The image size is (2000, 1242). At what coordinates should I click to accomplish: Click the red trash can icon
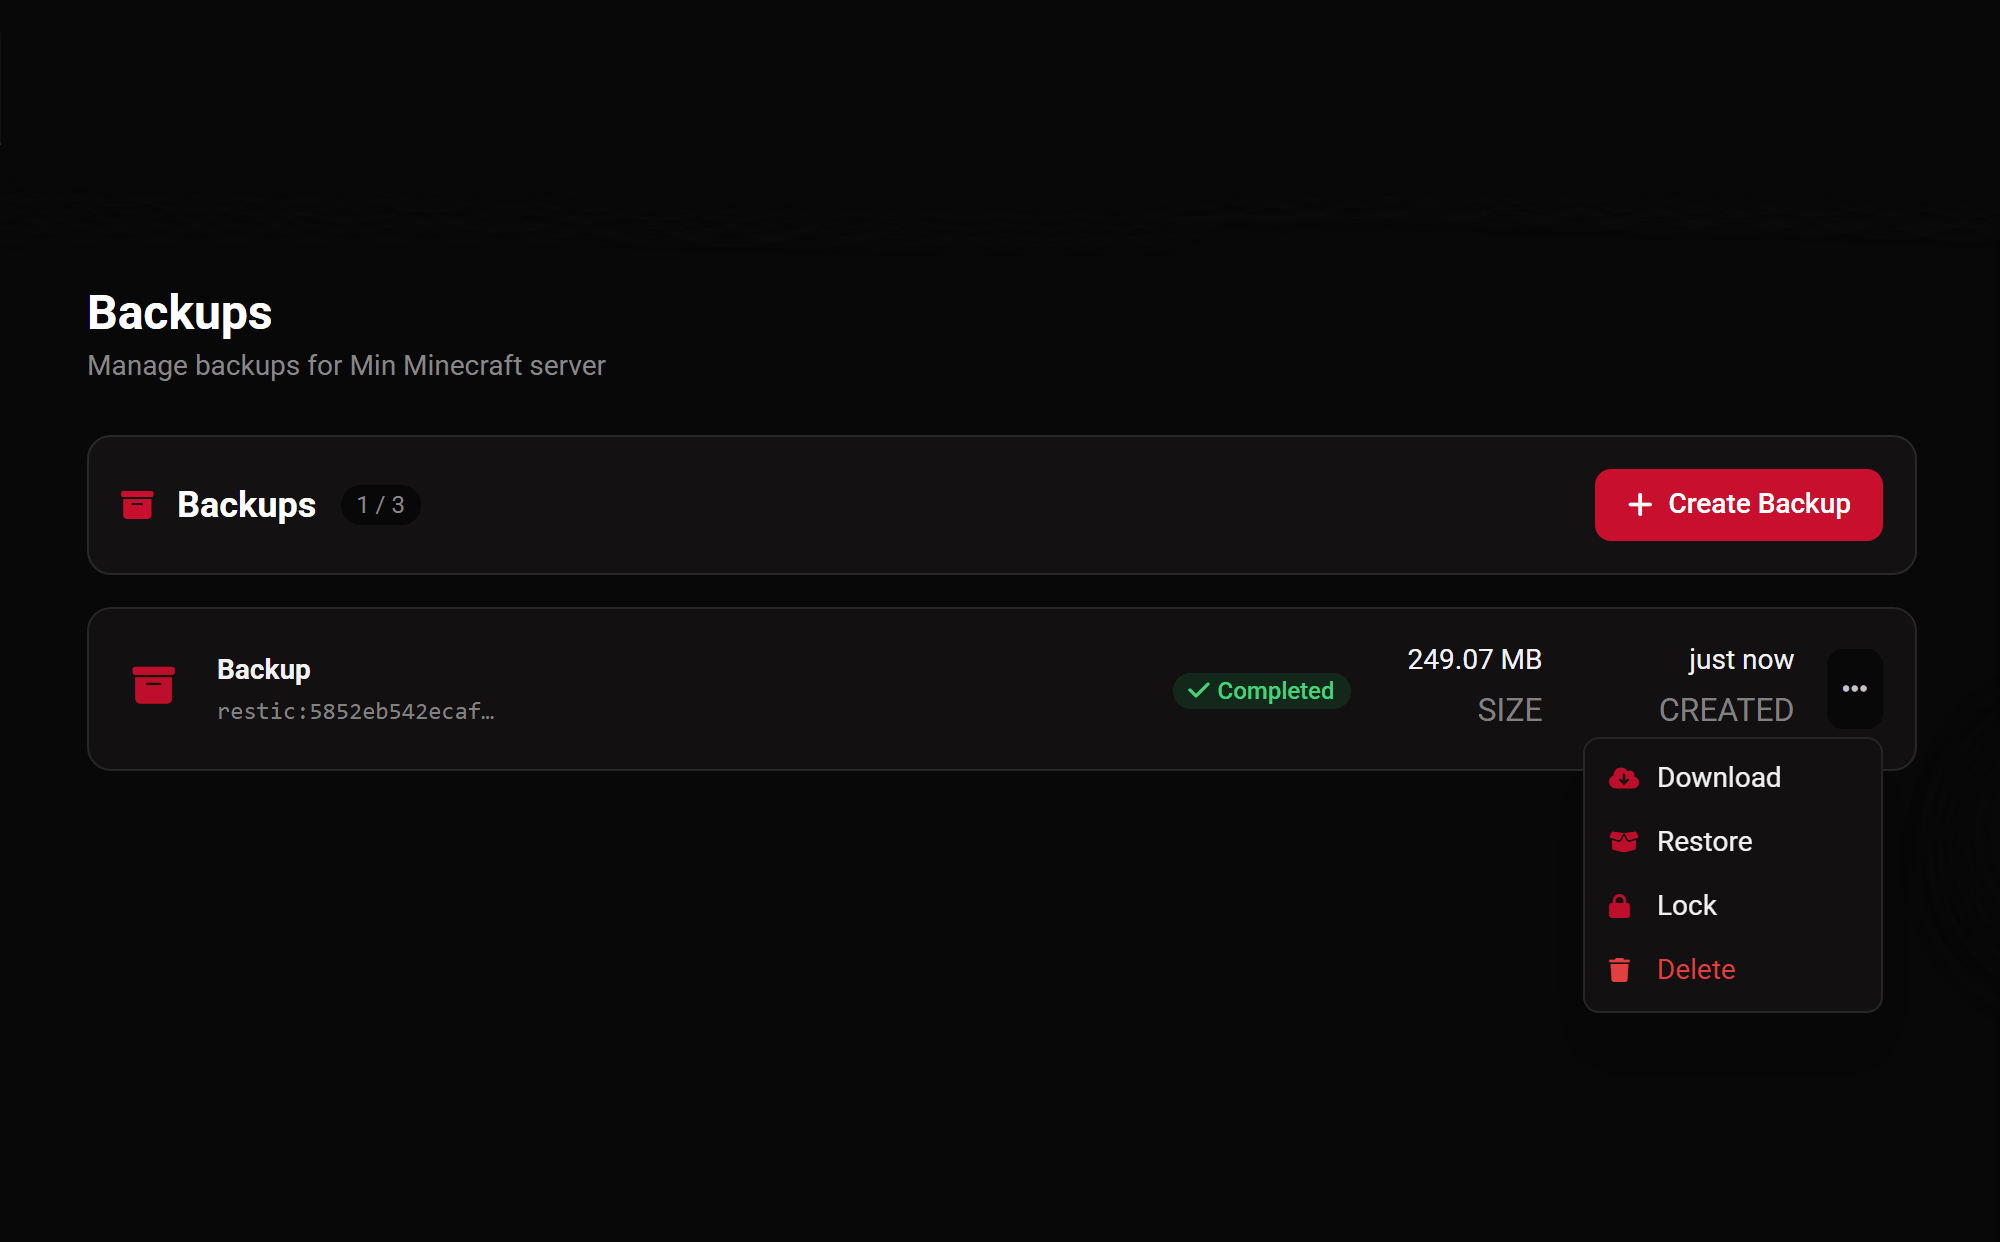[x=1619, y=970]
